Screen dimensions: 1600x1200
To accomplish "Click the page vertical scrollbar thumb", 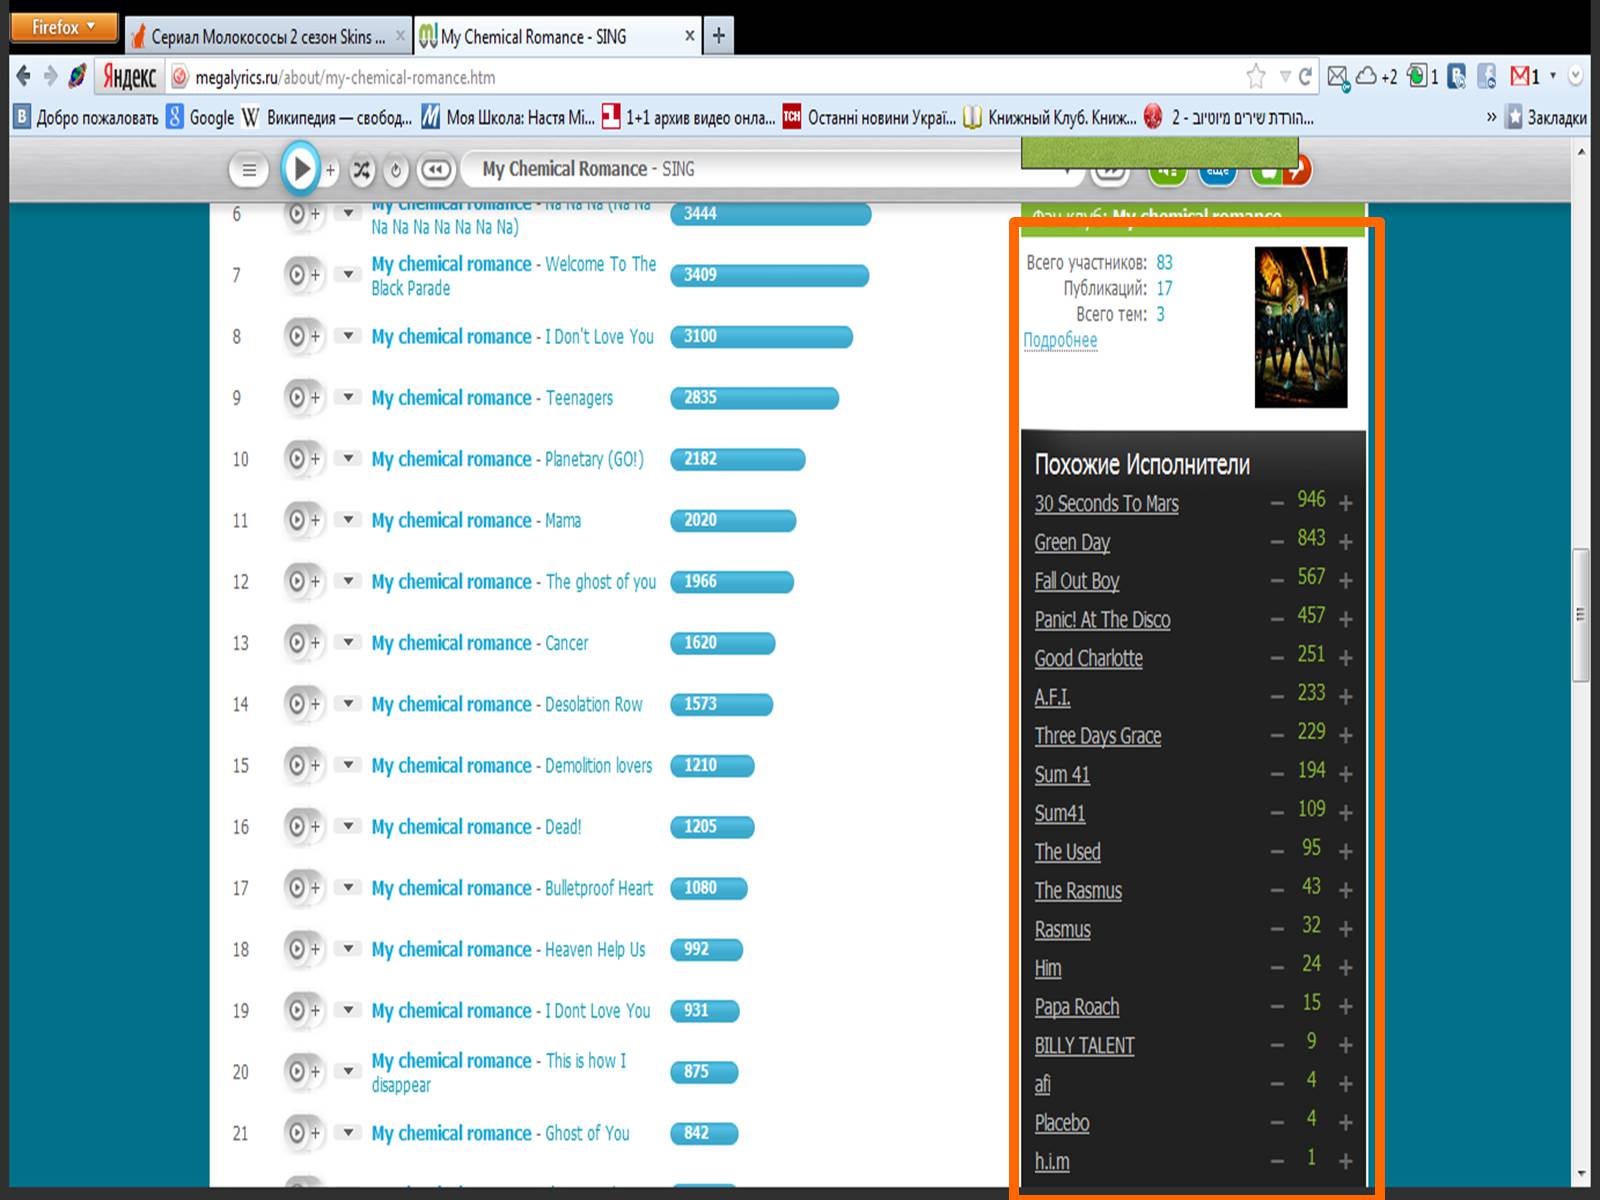I will pyautogui.click(x=1580, y=614).
